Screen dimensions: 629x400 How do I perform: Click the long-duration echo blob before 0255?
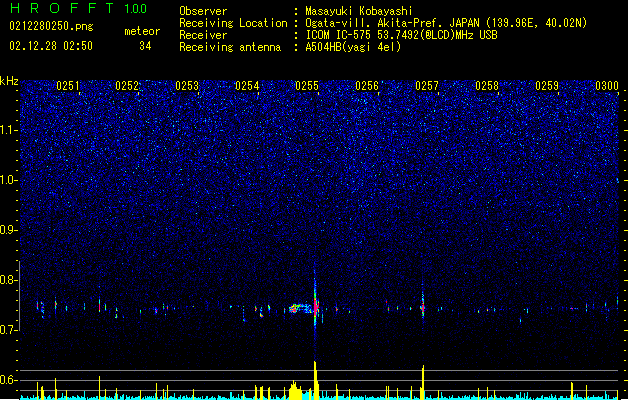pyautogui.click(x=301, y=309)
